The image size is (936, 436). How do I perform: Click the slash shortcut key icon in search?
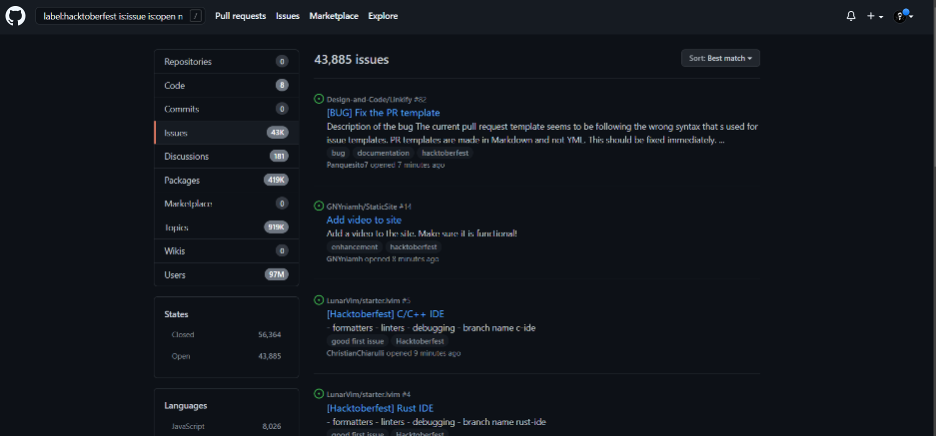coord(196,16)
